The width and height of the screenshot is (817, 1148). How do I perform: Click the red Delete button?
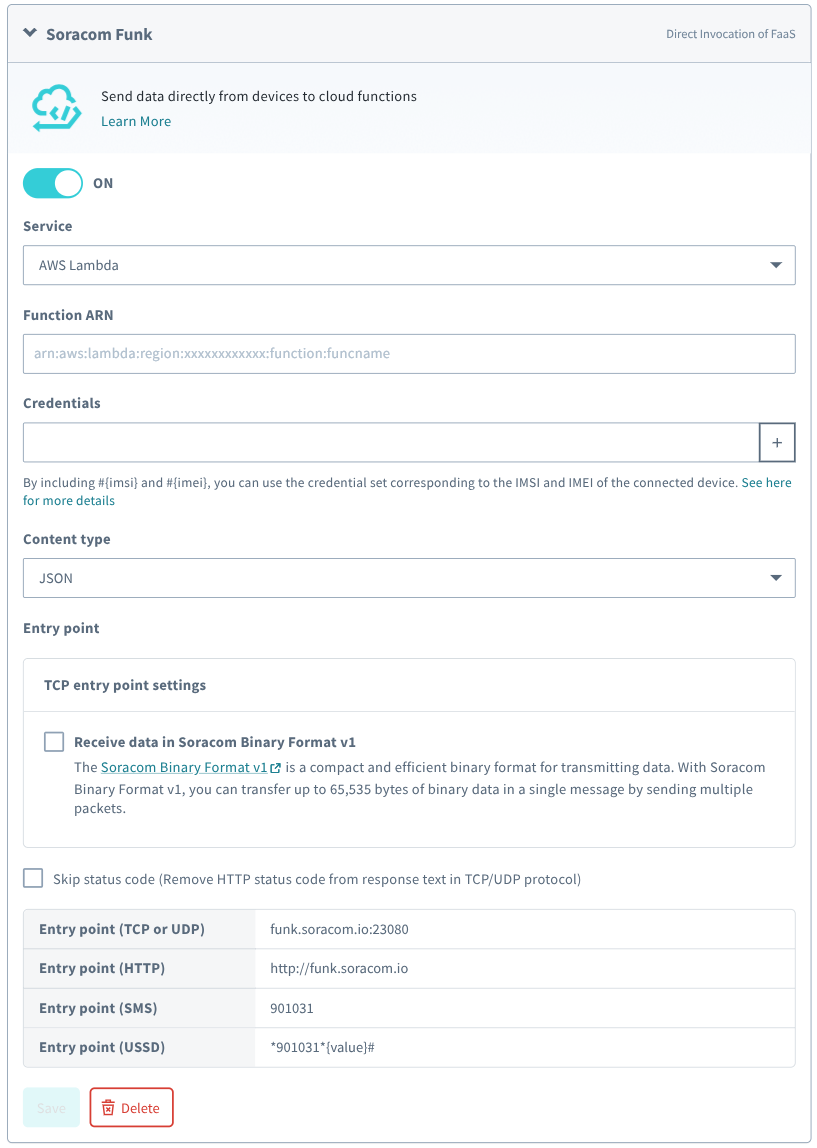131,1108
